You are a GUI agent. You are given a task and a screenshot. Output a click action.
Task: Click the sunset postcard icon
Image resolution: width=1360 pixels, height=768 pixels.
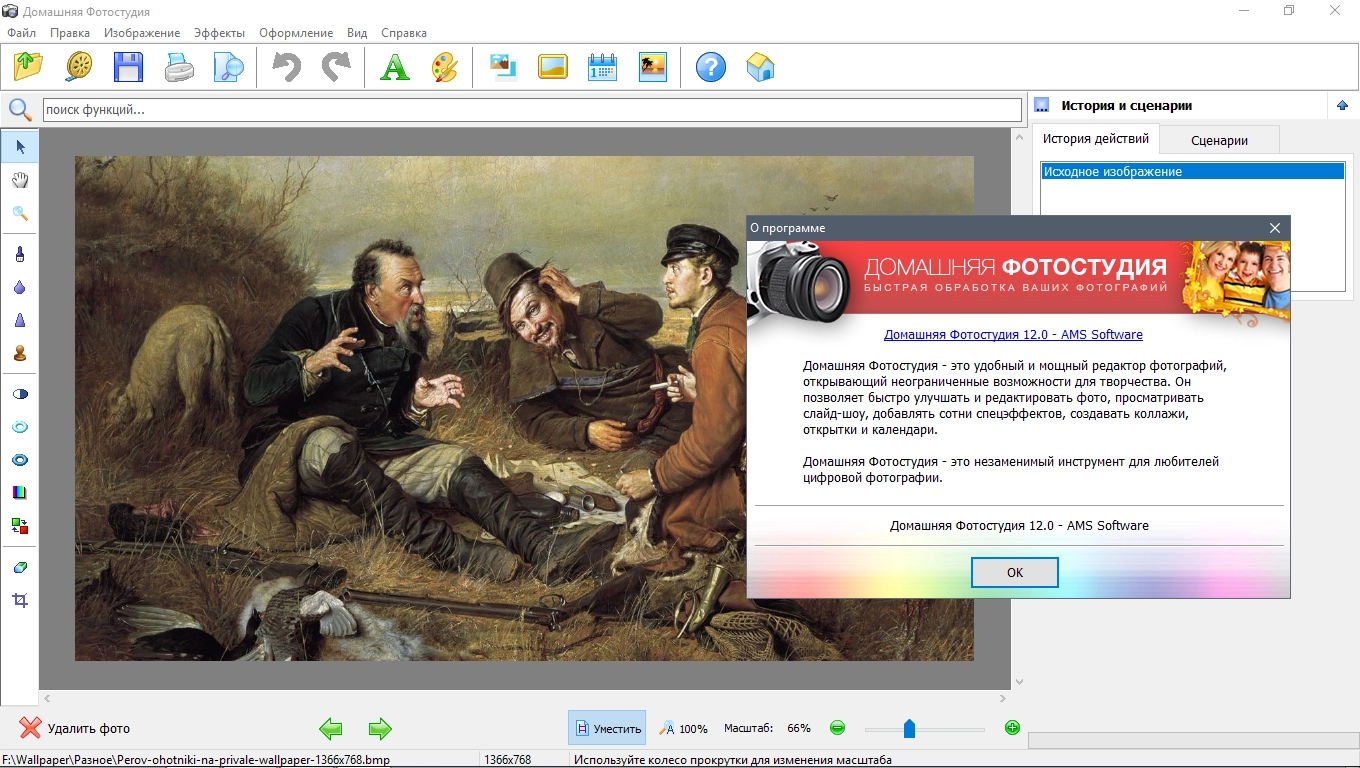point(653,67)
